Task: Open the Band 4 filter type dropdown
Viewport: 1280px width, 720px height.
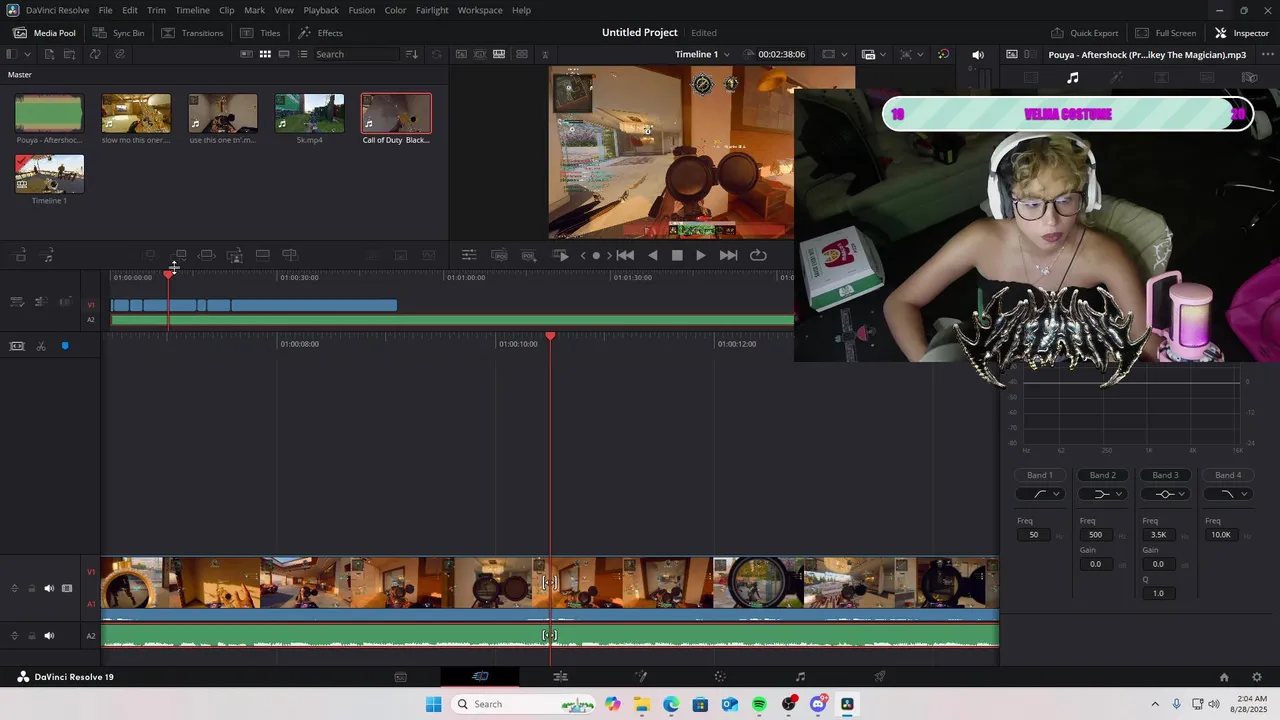Action: [x=1228, y=494]
